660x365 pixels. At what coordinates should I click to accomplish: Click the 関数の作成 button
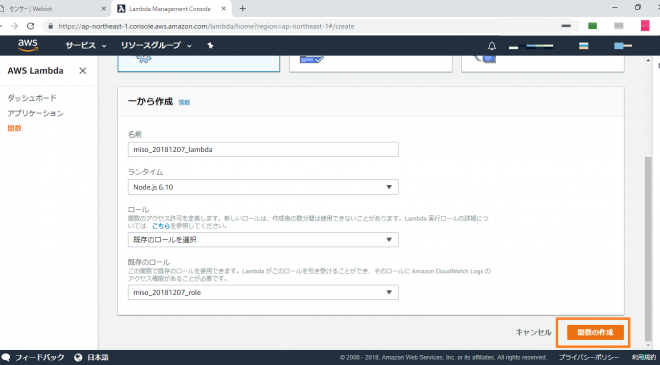point(595,332)
